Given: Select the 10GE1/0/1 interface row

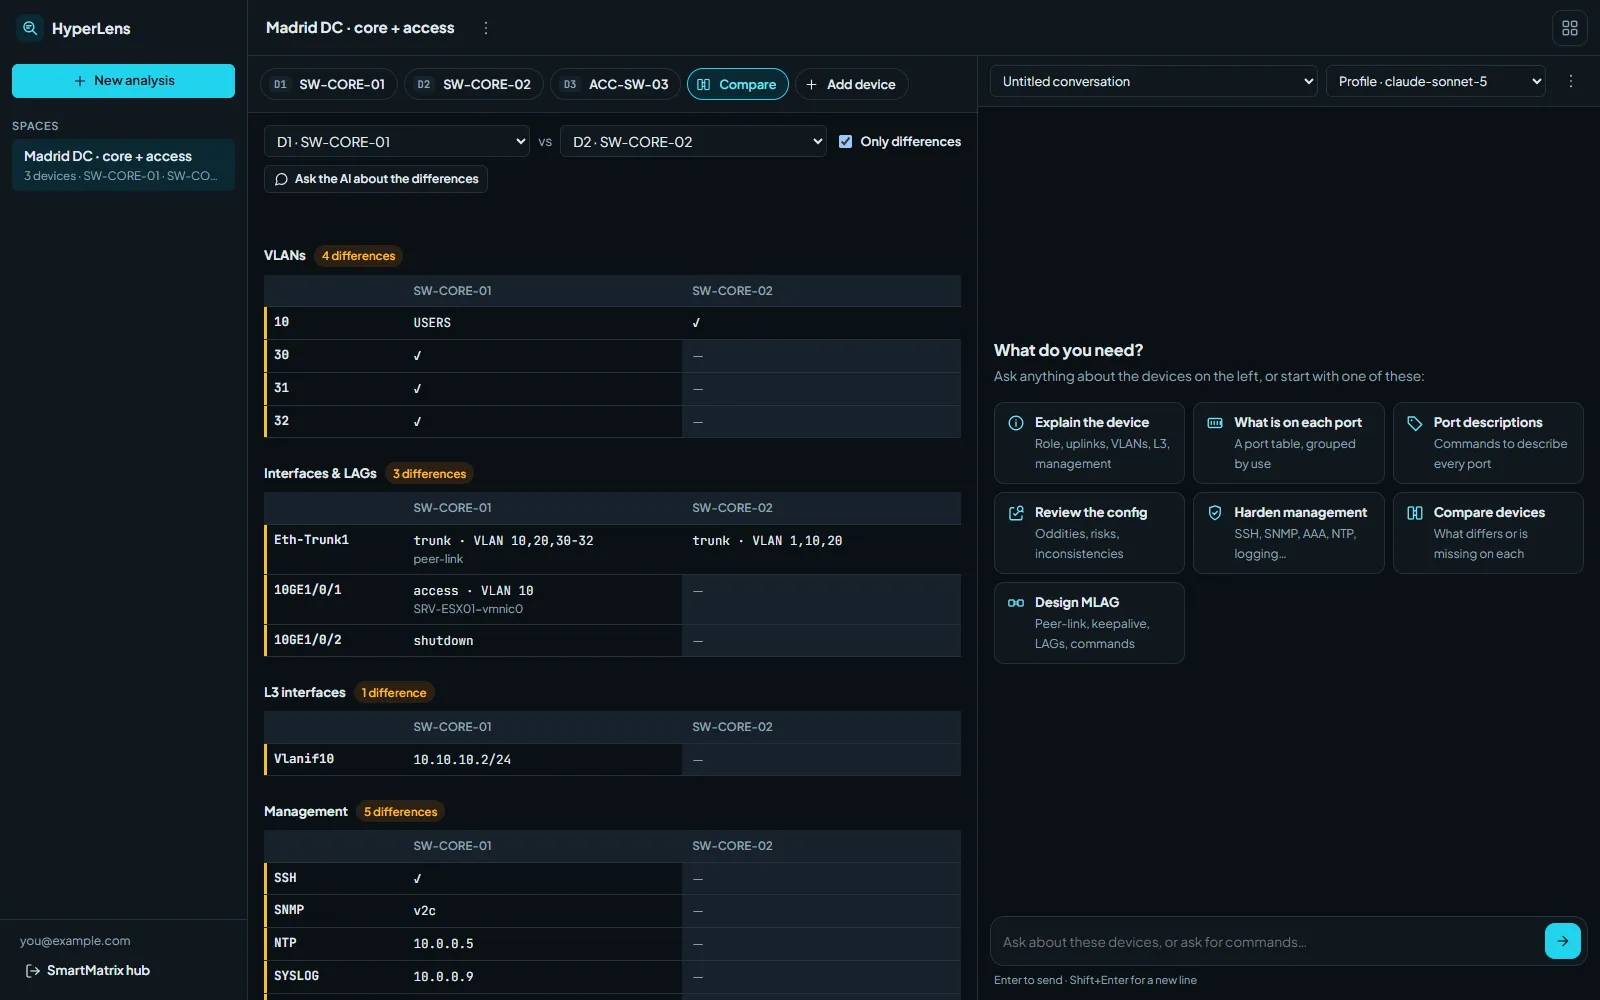Looking at the screenshot, I should [612, 599].
